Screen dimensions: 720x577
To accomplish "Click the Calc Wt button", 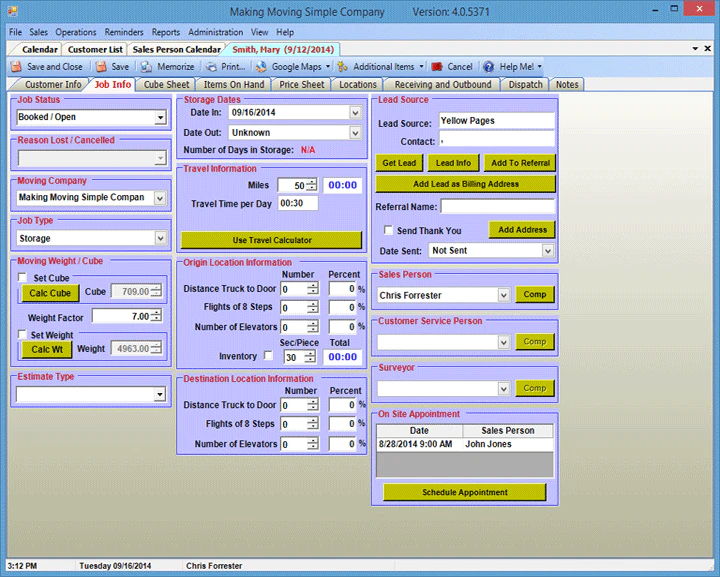I will pos(47,349).
